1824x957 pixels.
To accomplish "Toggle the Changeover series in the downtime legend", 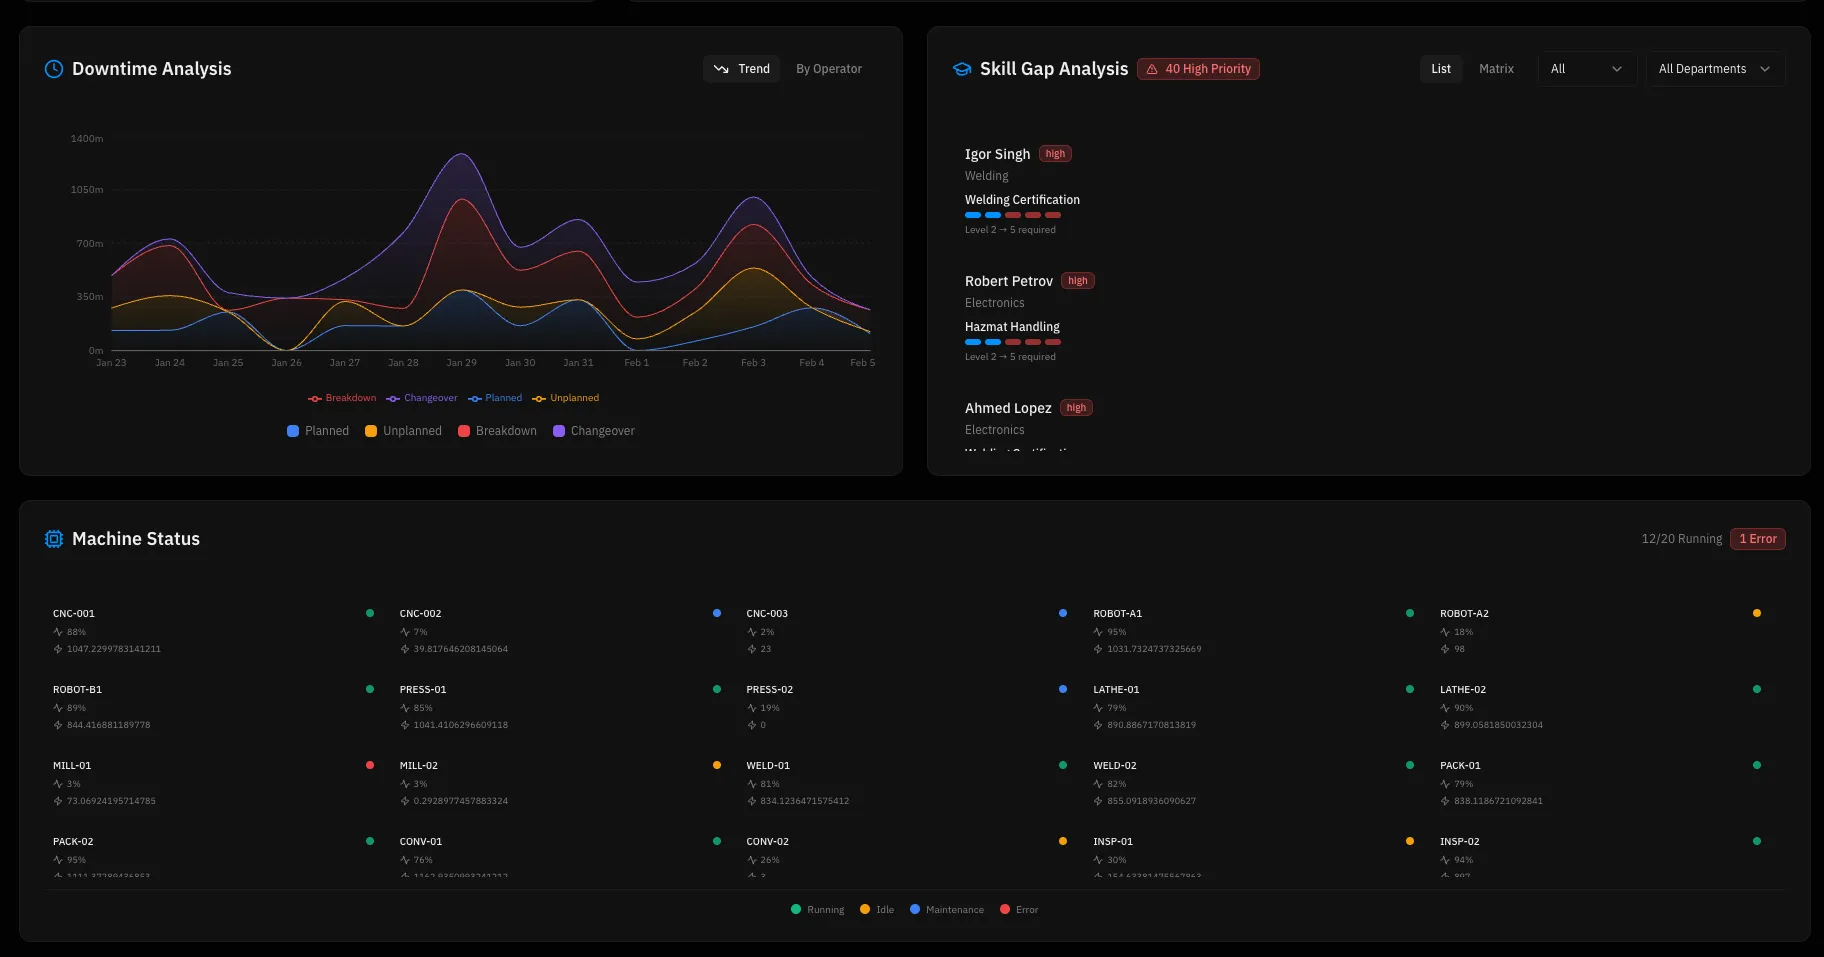I will pos(594,430).
